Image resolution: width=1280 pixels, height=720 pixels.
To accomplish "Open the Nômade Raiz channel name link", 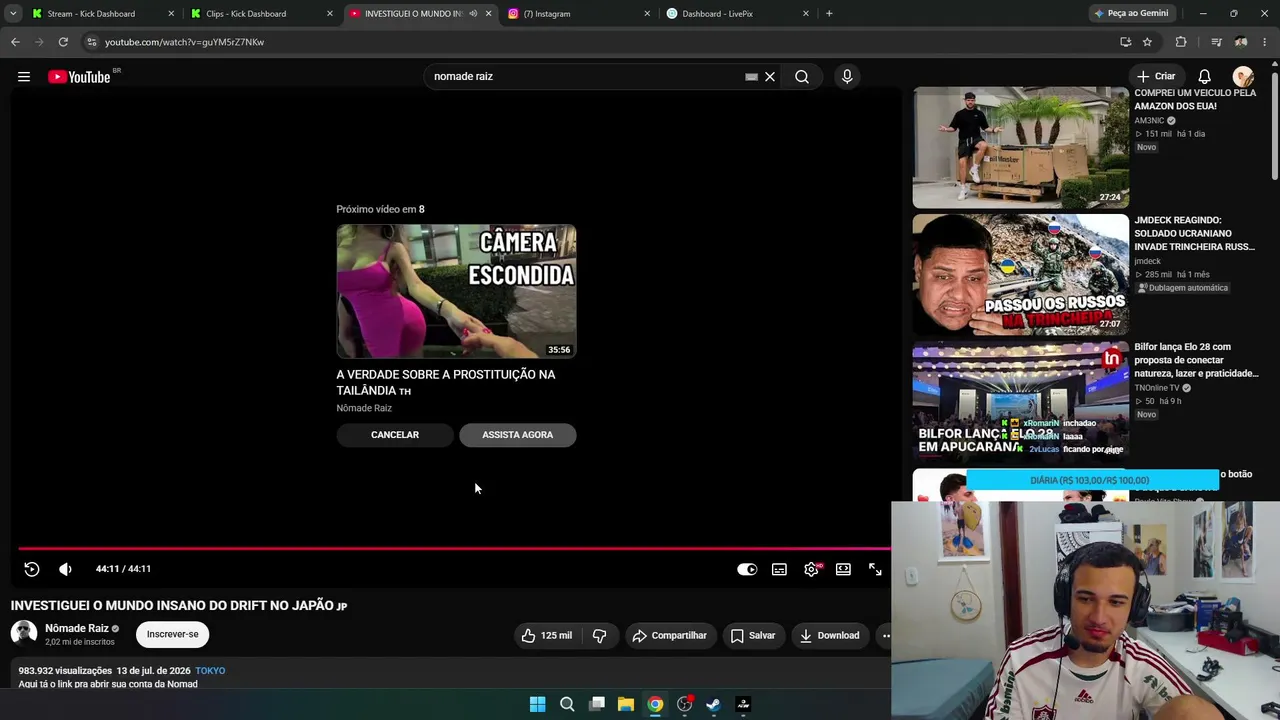I will tap(77, 629).
